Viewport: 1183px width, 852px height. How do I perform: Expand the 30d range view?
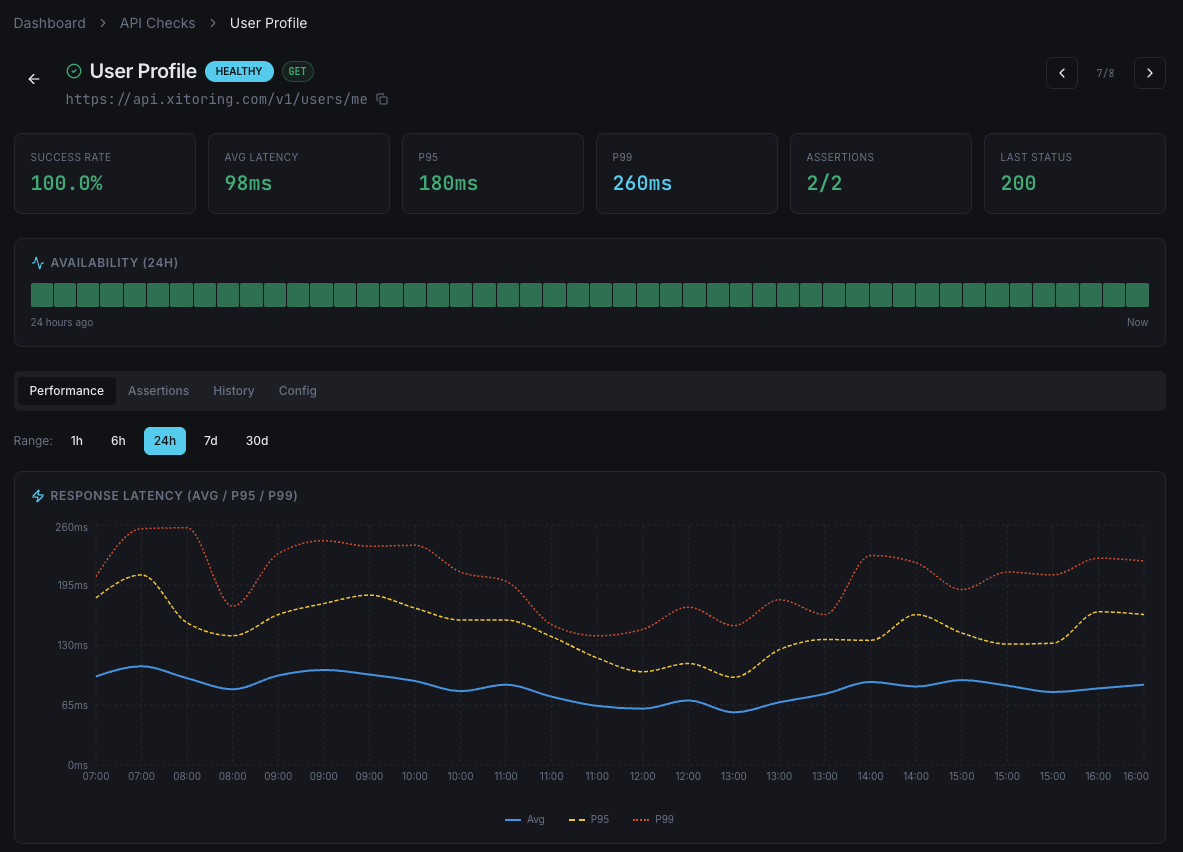256,440
